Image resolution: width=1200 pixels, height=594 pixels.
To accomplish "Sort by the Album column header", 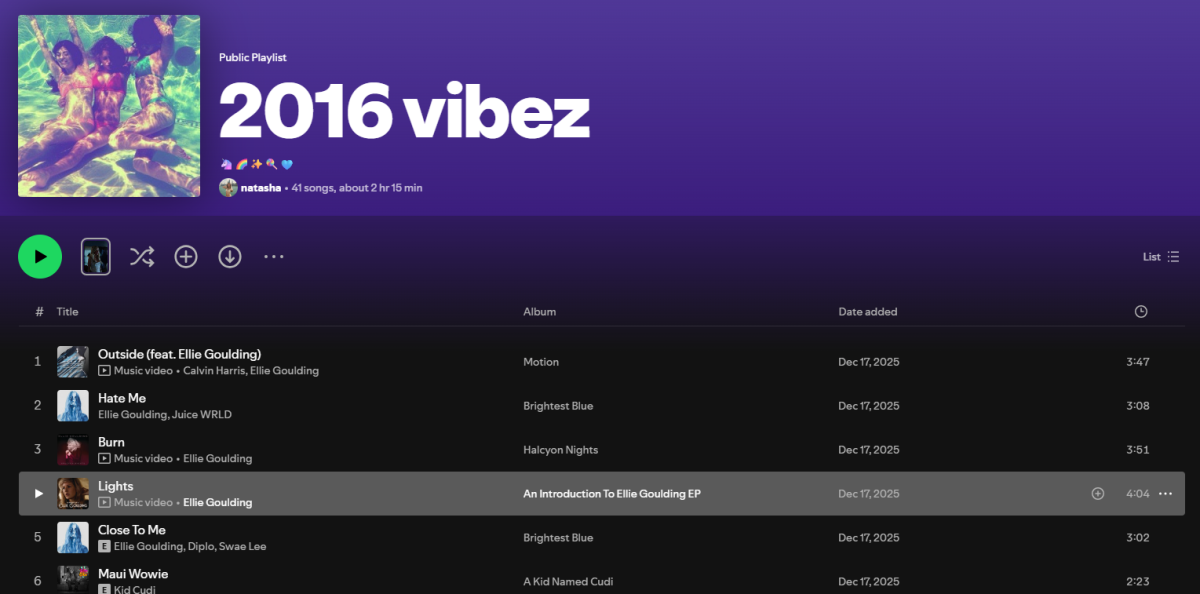I will click(540, 312).
